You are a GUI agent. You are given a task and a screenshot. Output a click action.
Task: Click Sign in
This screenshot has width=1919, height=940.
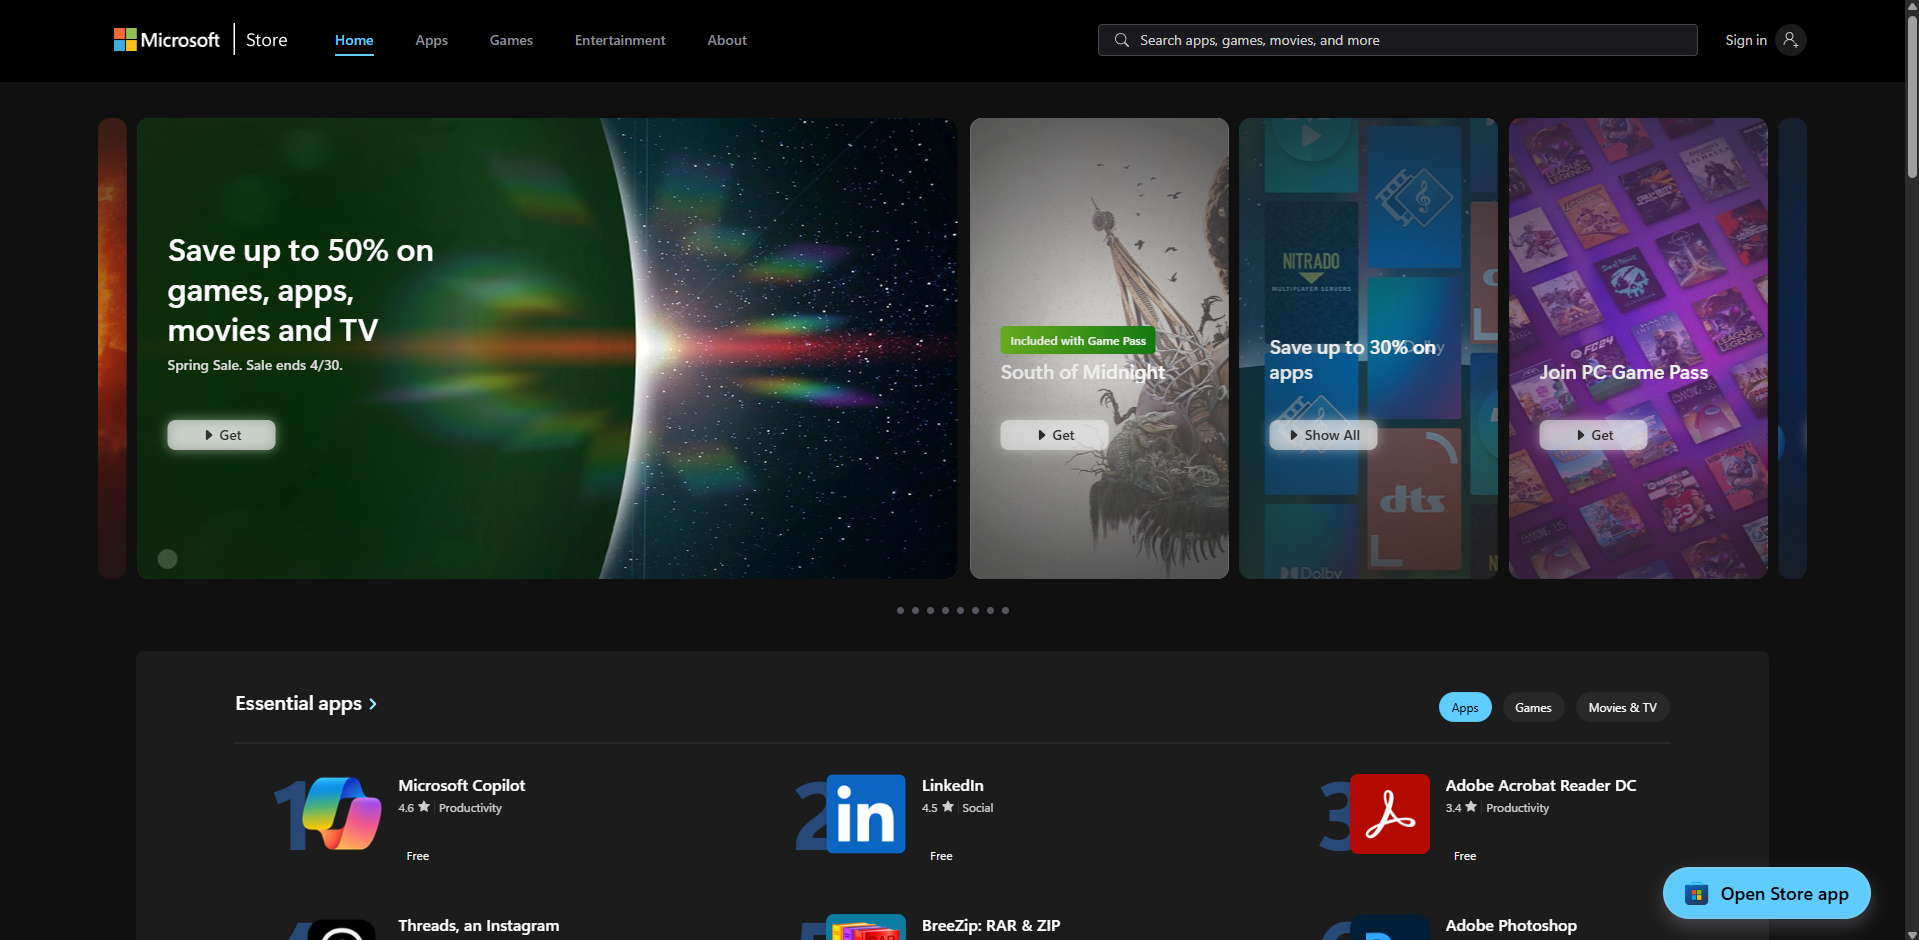point(1746,40)
